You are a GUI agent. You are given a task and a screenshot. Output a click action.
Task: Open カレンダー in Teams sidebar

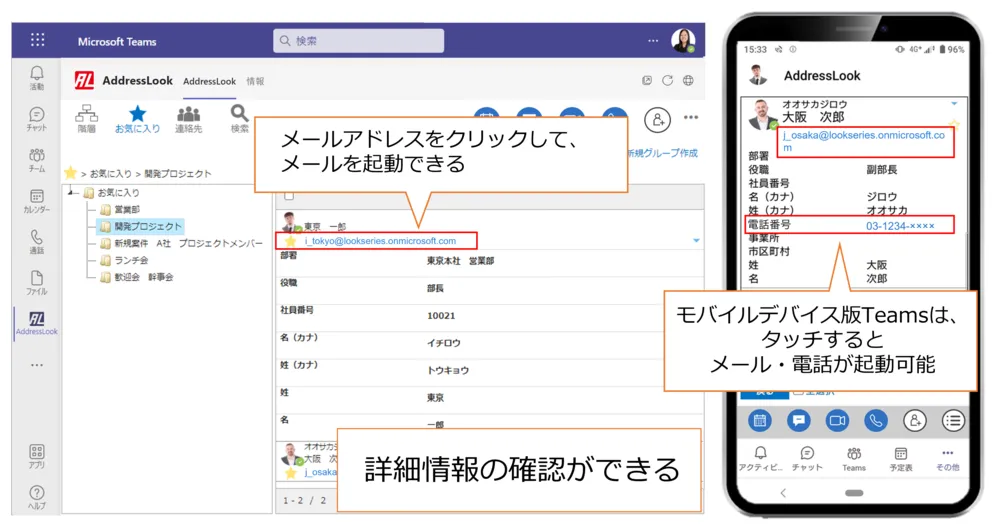point(37,201)
